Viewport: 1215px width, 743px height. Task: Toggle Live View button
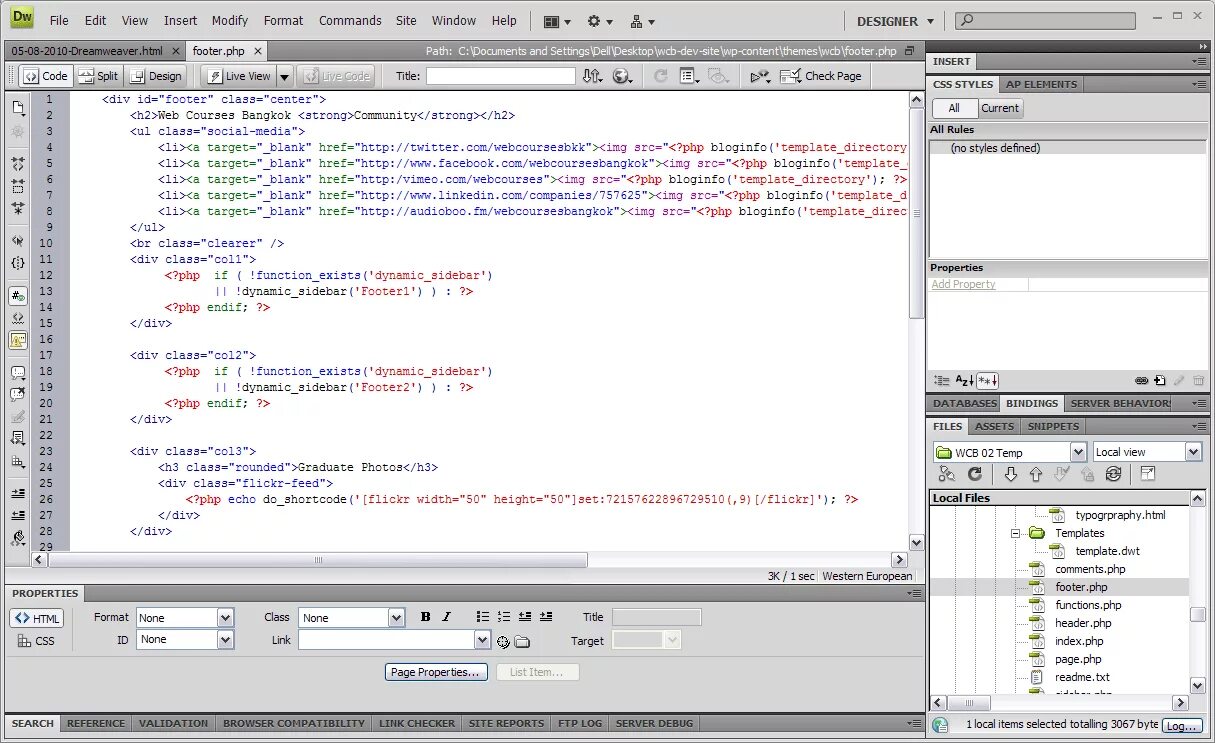click(x=238, y=76)
